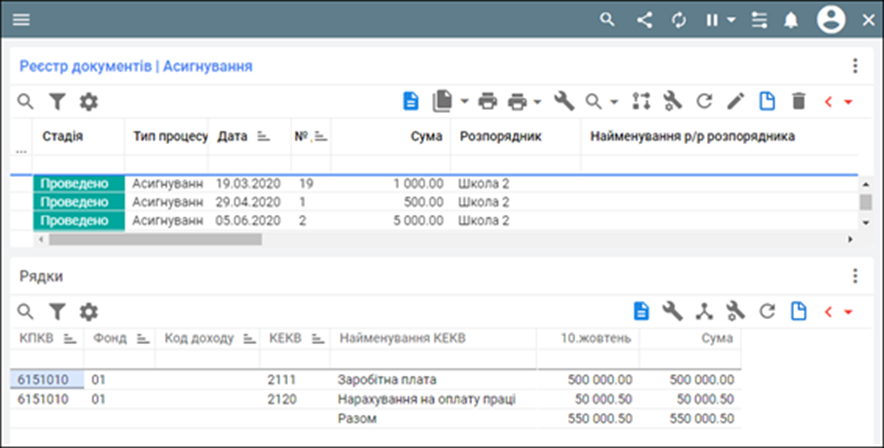Expand search dropdown in documents toolbar
Image resolution: width=884 pixels, height=448 pixels.
pos(614,101)
